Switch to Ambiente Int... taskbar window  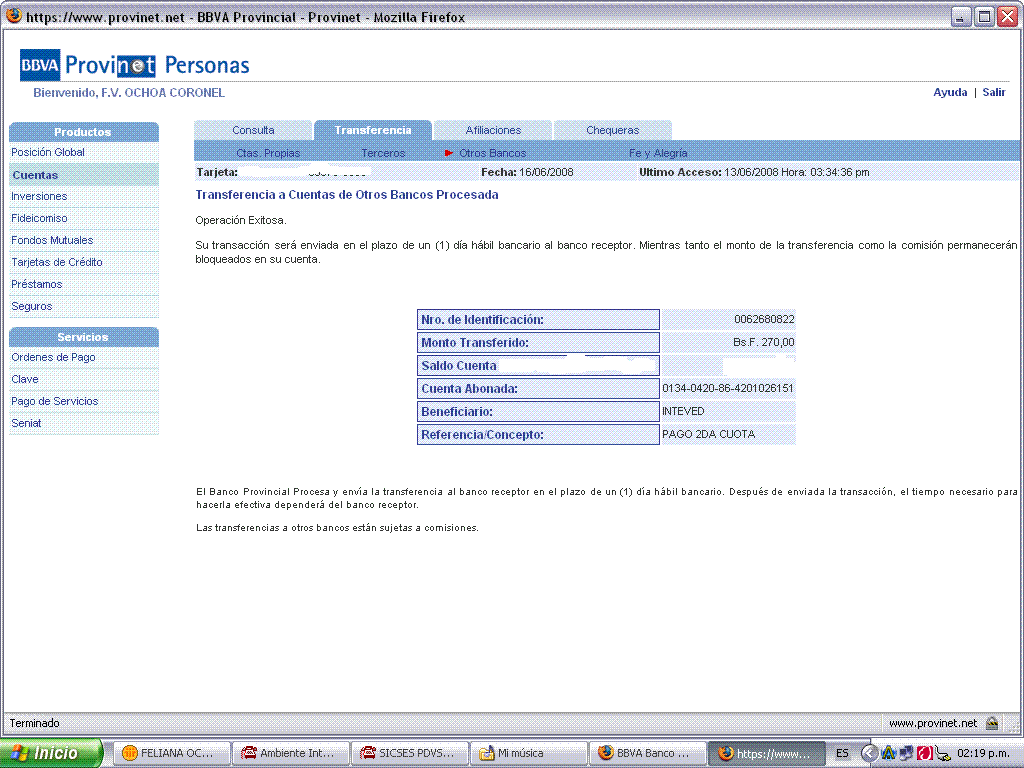[x=292, y=753]
